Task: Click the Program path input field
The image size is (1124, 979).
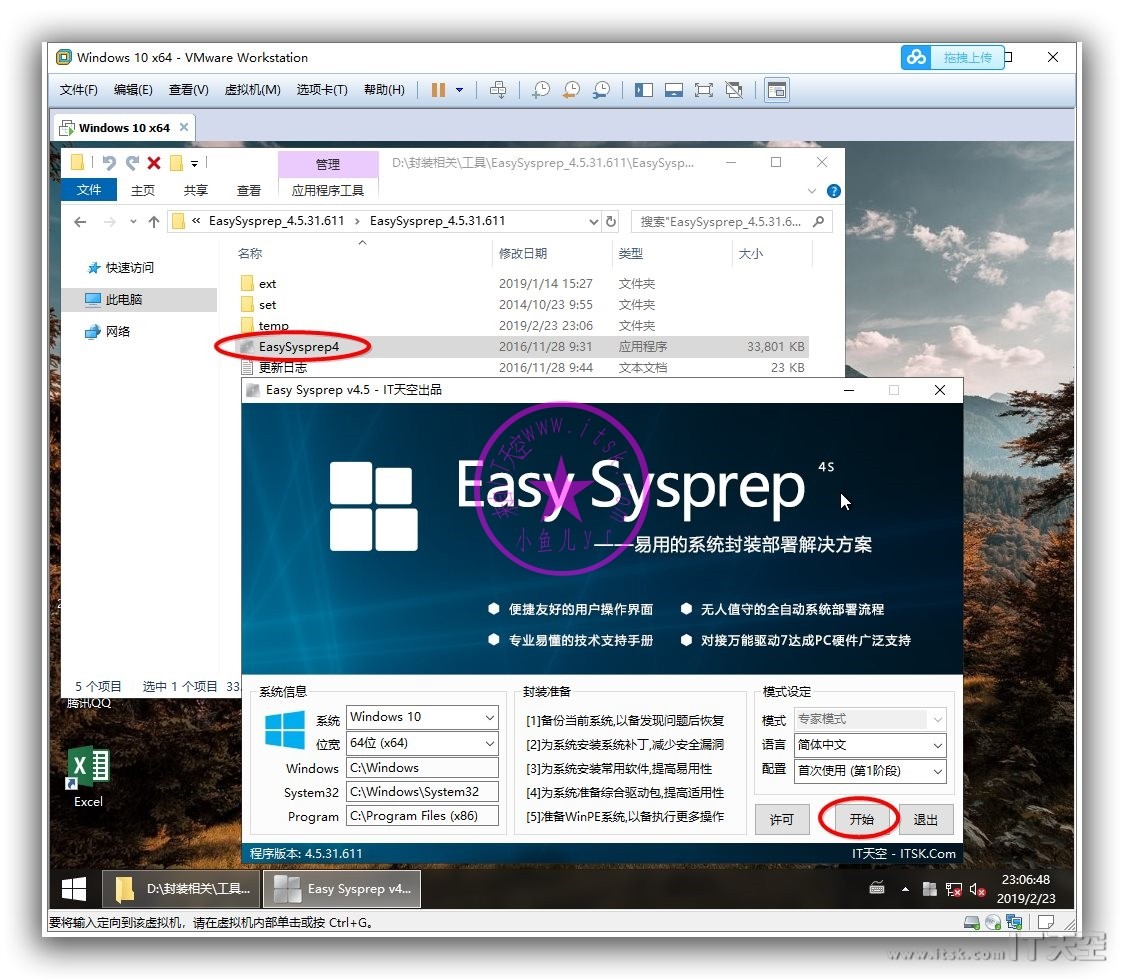Action: coord(422,816)
